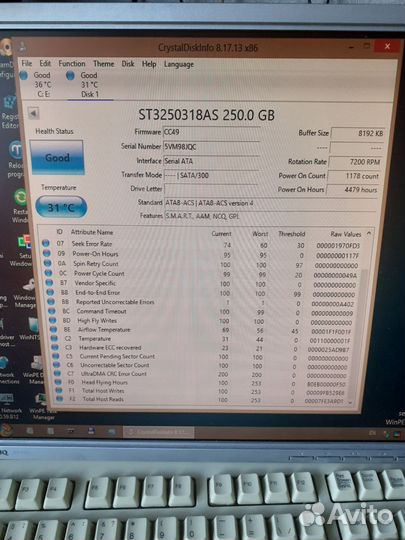
Task: Click status circle beside Total Host Reads
Action: coord(60,399)
